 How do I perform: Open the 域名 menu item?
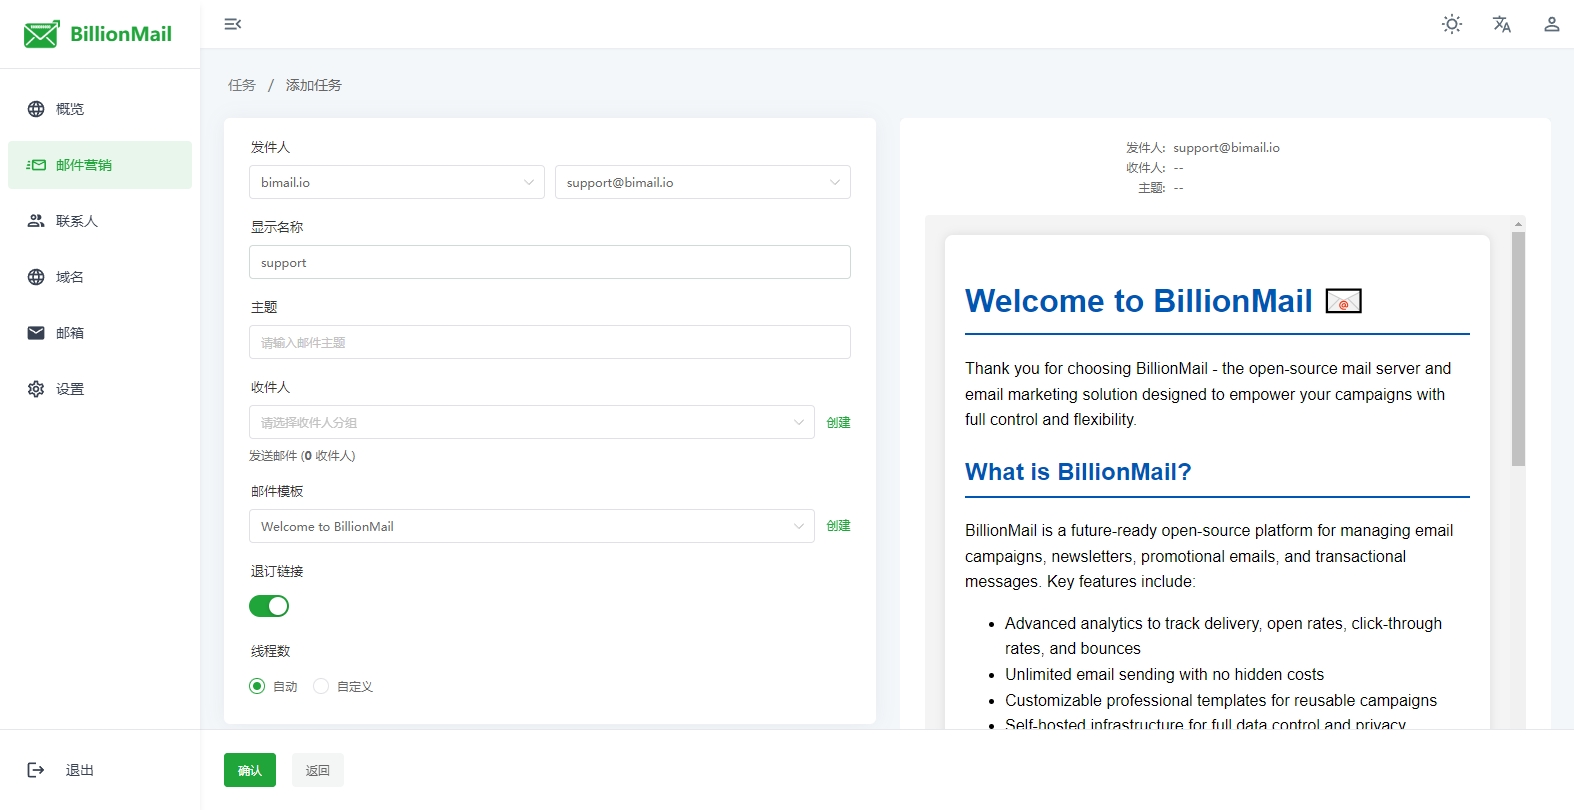click(x=100, y=277)
